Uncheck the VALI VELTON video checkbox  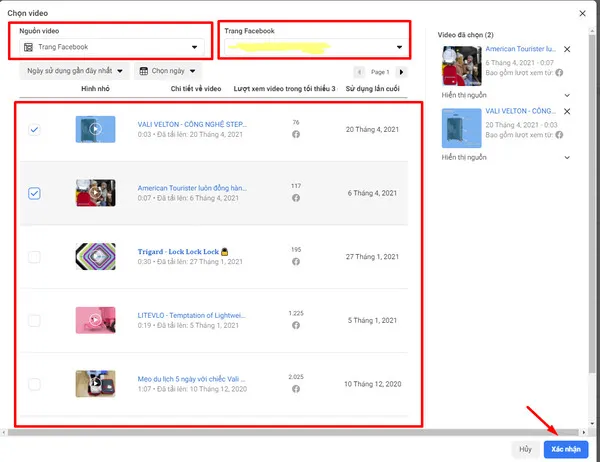click(x=34, y=129)
